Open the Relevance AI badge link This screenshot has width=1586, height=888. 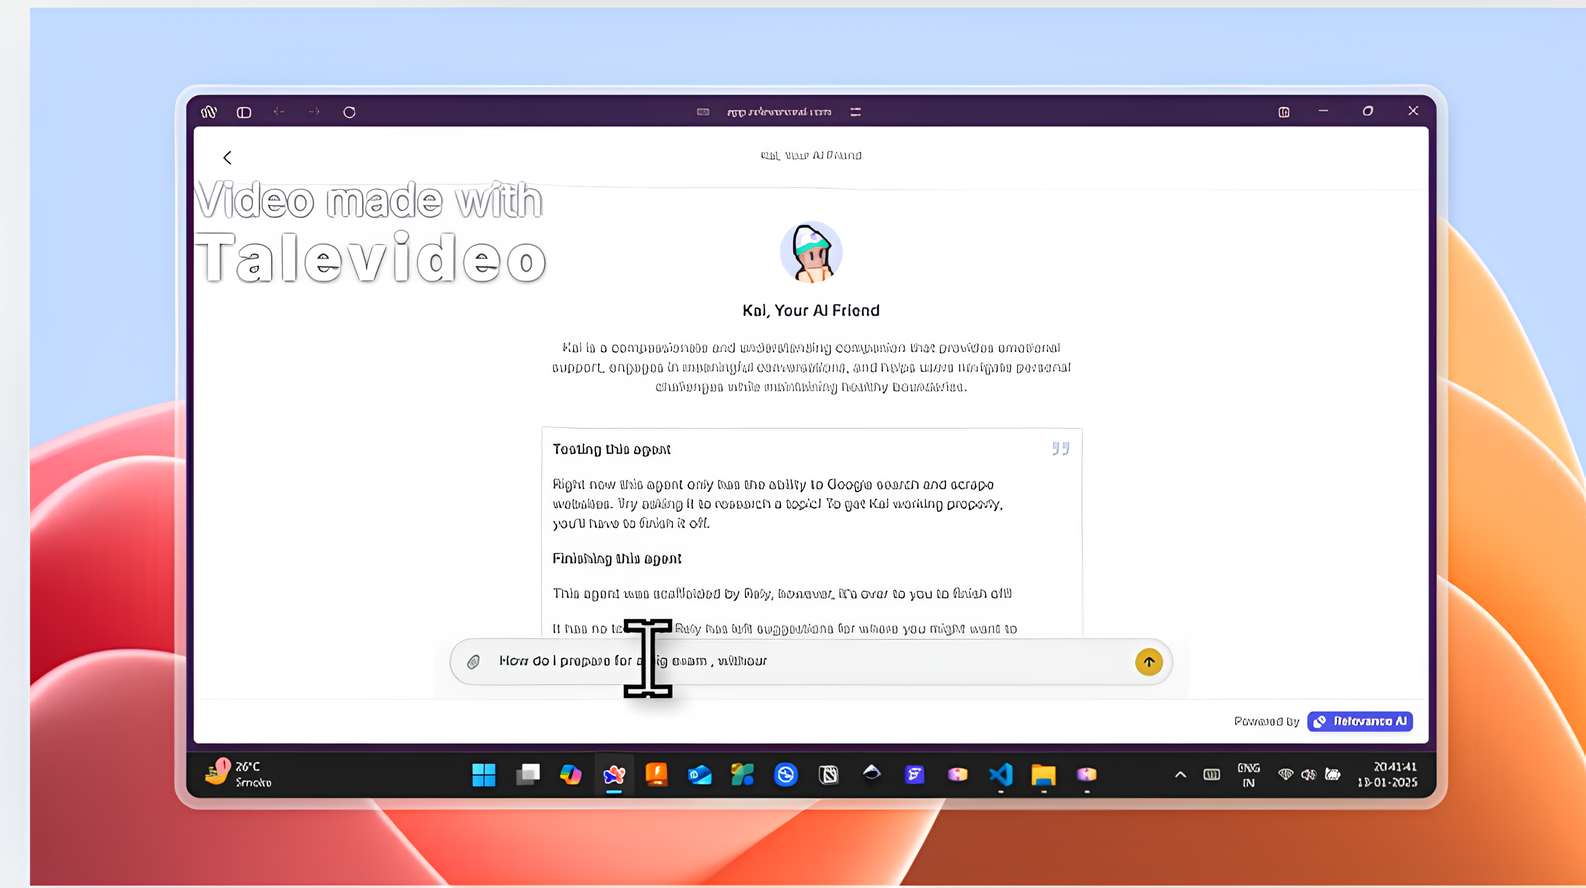1360,721
